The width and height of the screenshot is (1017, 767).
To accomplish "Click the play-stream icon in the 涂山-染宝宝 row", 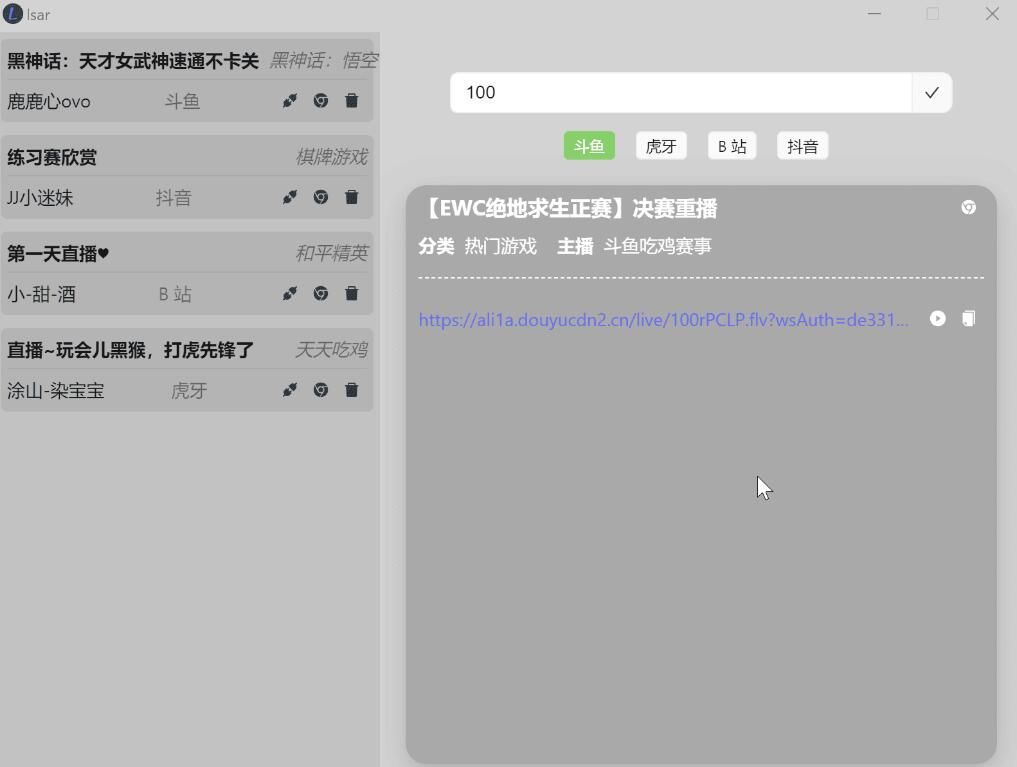I will tap(289, 390).
